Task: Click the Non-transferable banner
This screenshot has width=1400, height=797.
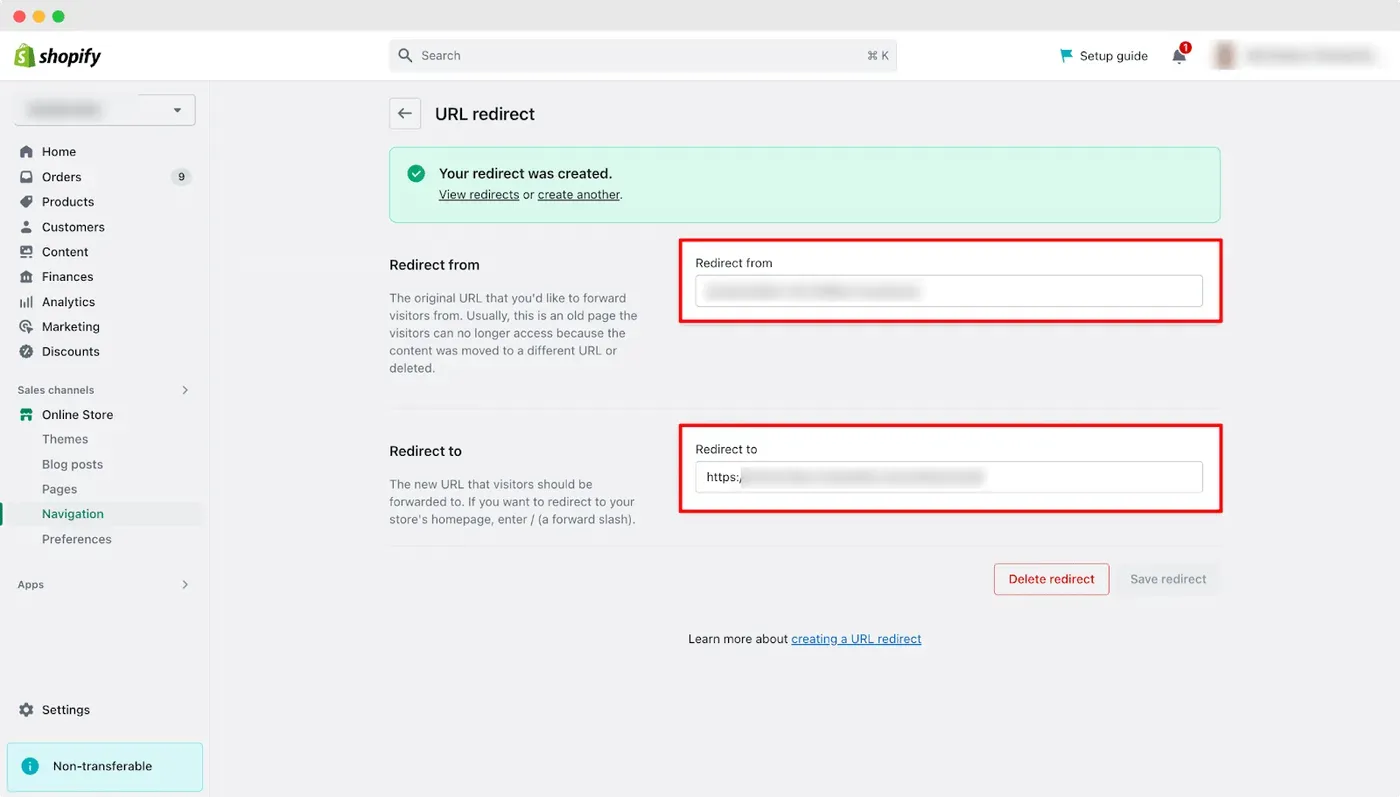Action: (x=105, y=767)
